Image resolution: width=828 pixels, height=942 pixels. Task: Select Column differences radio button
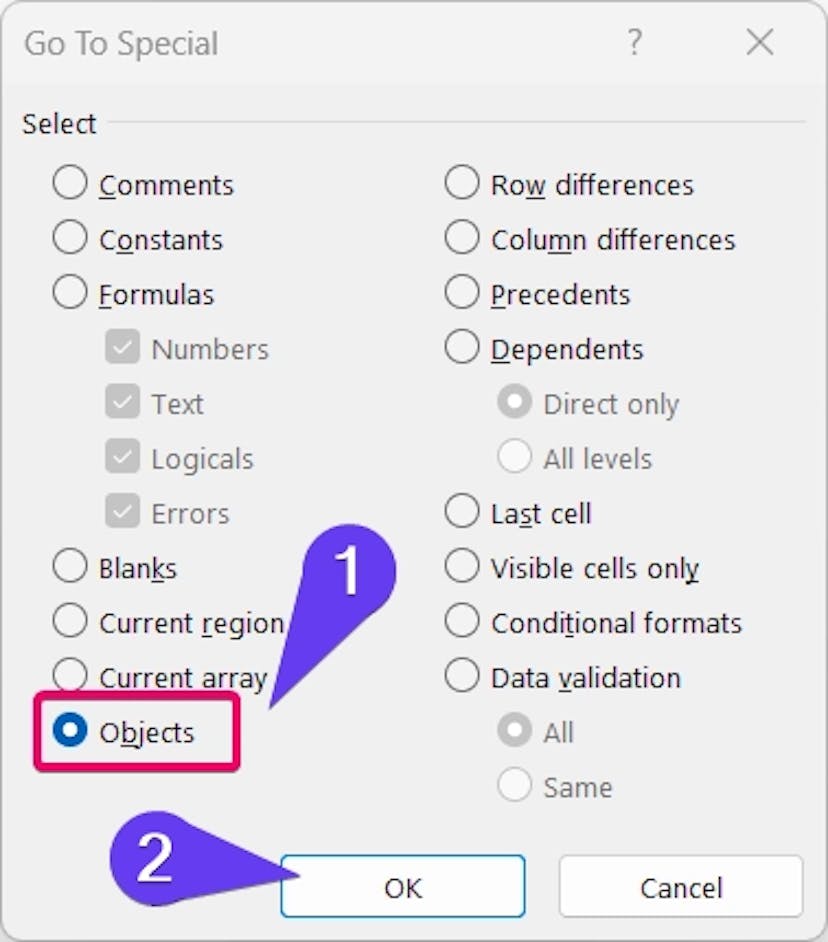[x=462, y=239]
